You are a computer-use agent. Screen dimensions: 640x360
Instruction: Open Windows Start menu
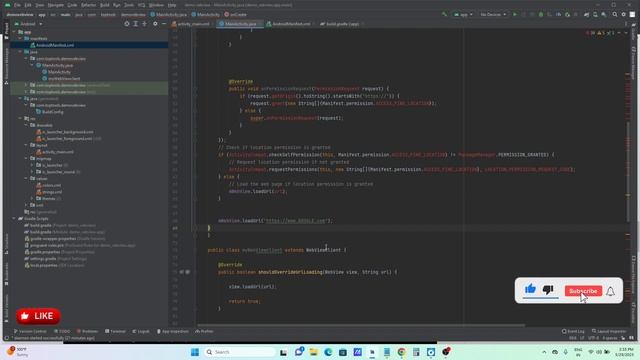195,352
